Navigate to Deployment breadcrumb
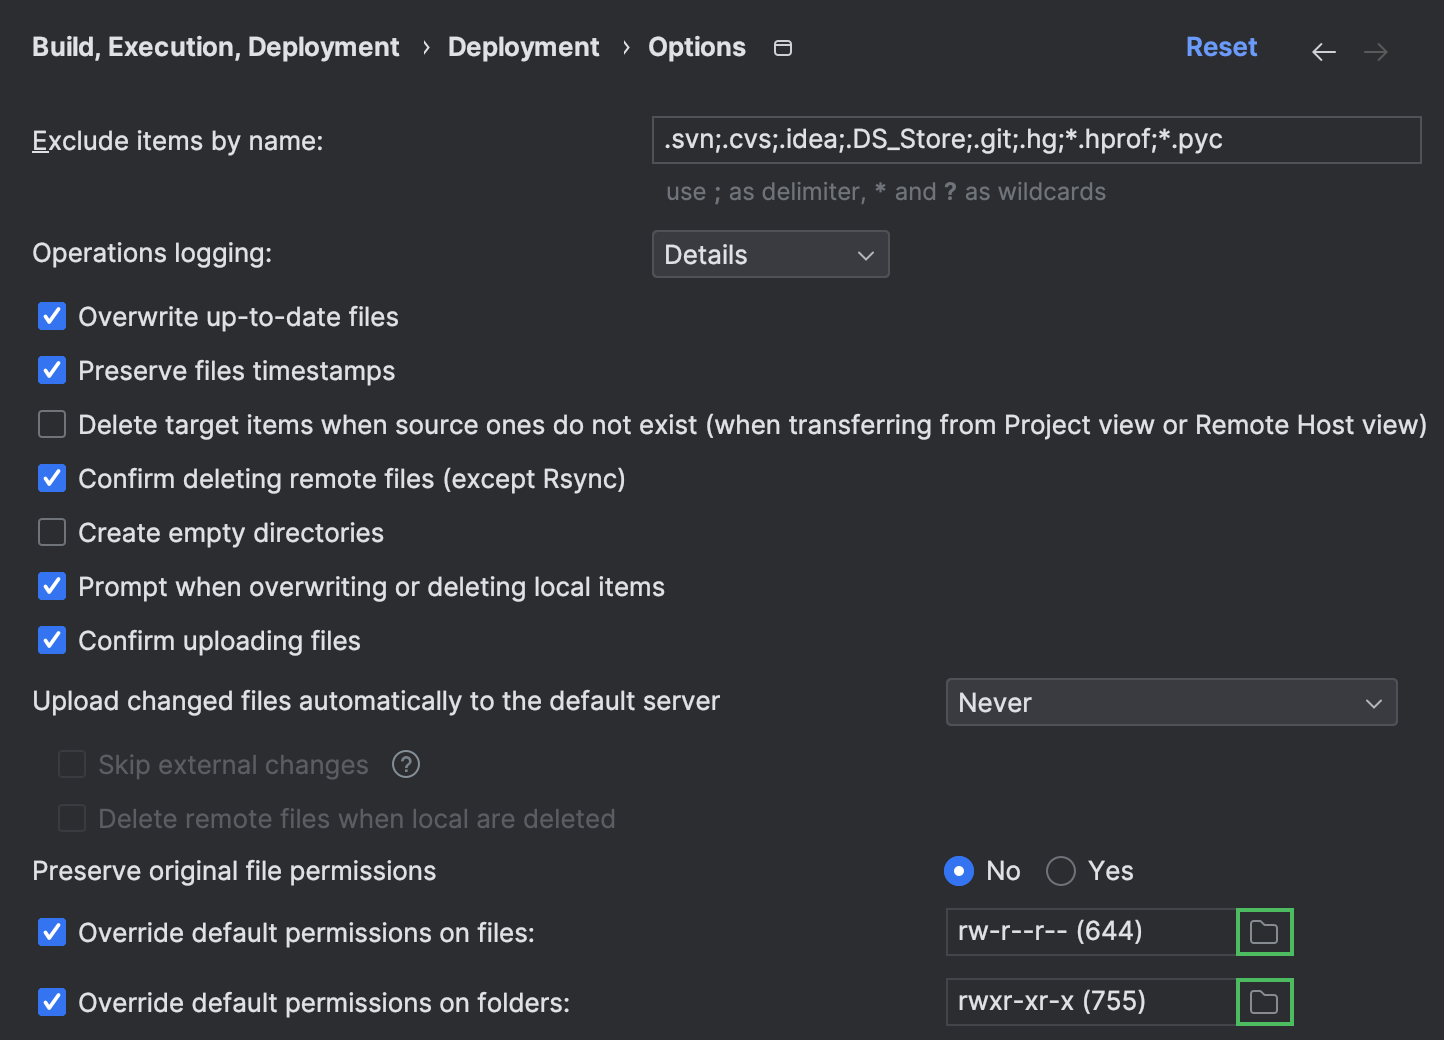Screen dimensions: 1444x1040 pyautogui.click(x=523, y=46)
